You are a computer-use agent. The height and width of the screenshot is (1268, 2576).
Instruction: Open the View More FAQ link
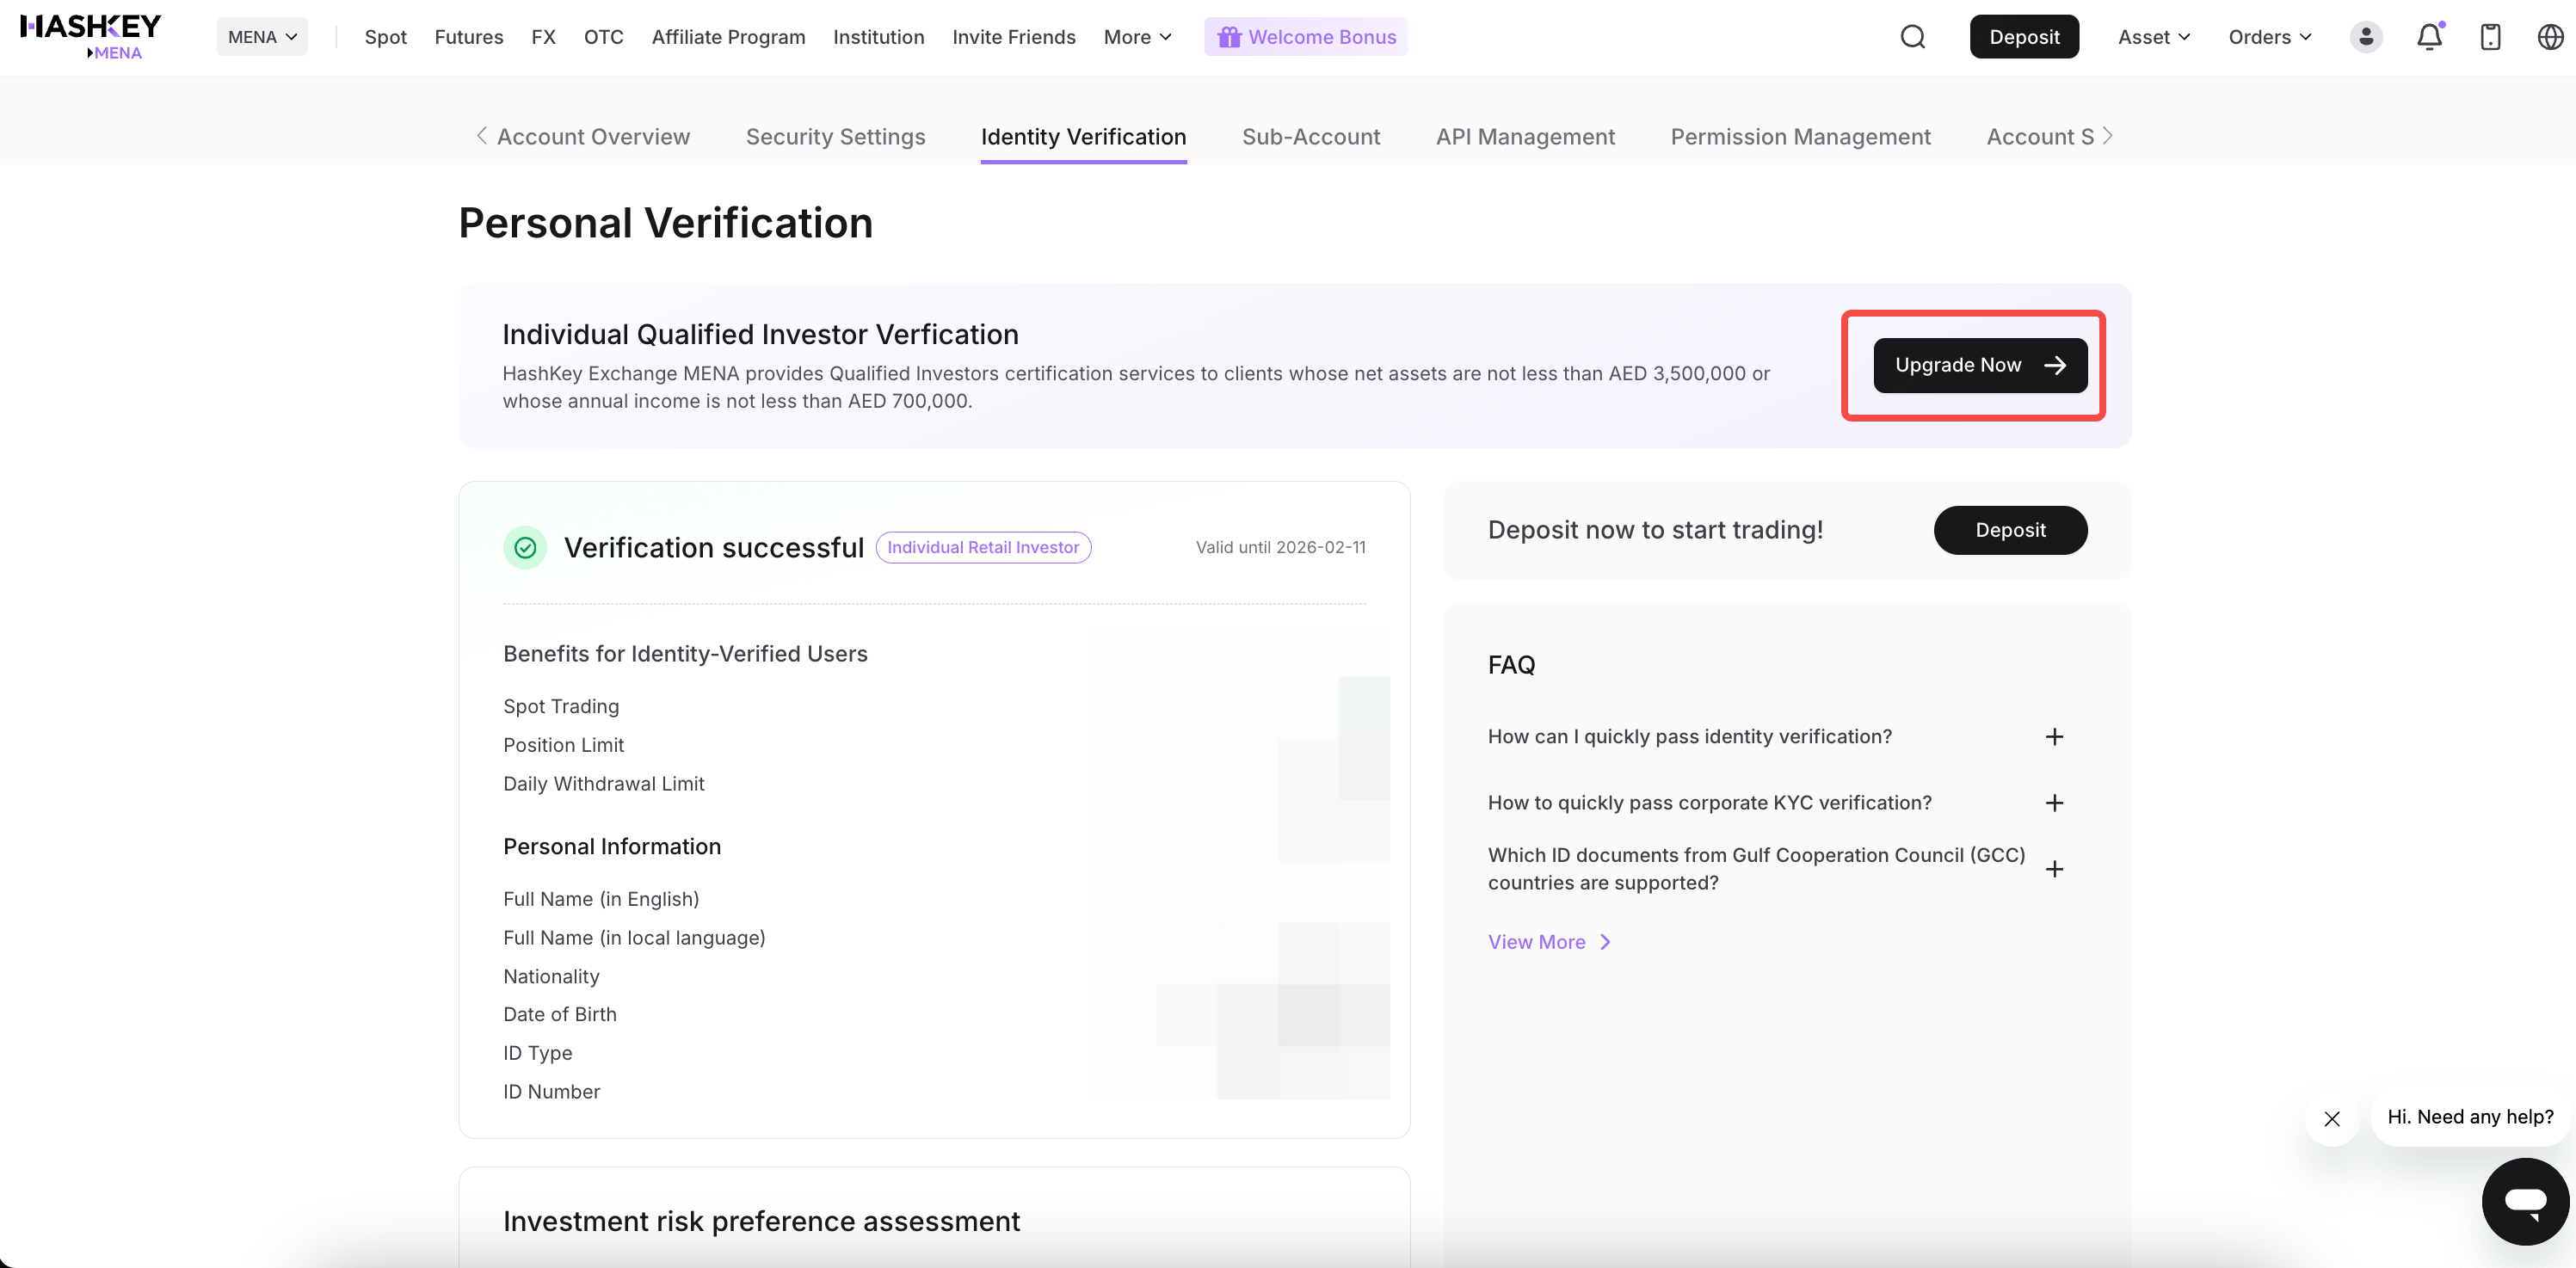pyautogui.click(x=1549, y=942)
